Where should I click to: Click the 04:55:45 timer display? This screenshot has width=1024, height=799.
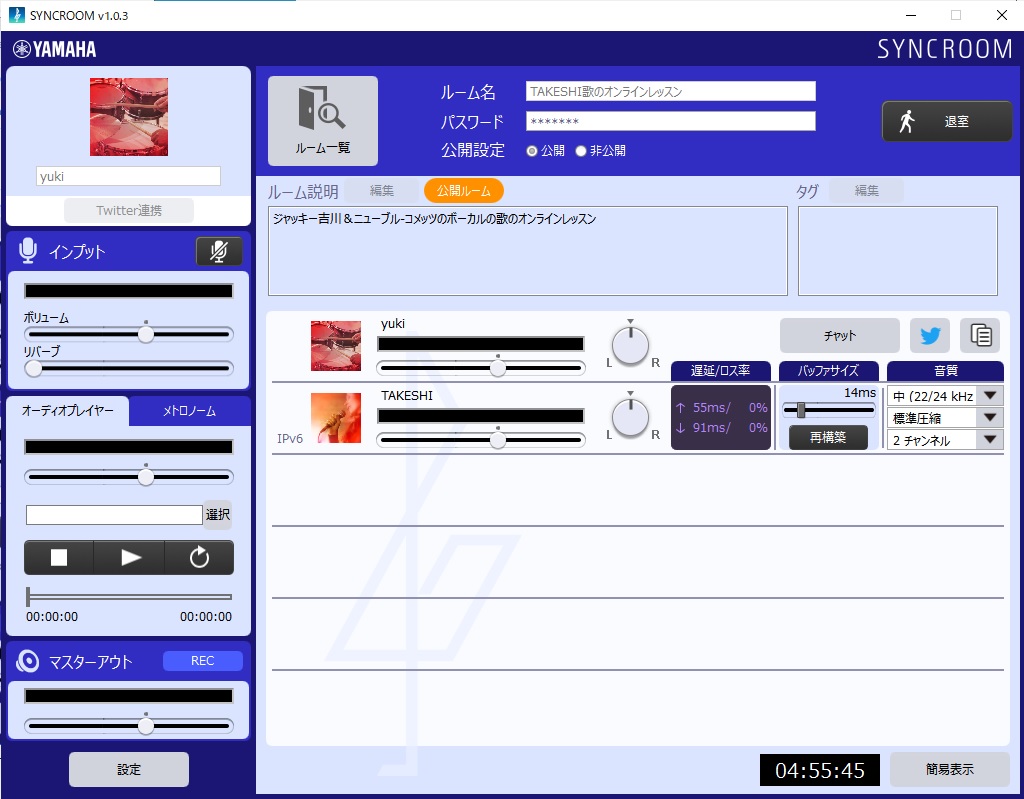820,770
